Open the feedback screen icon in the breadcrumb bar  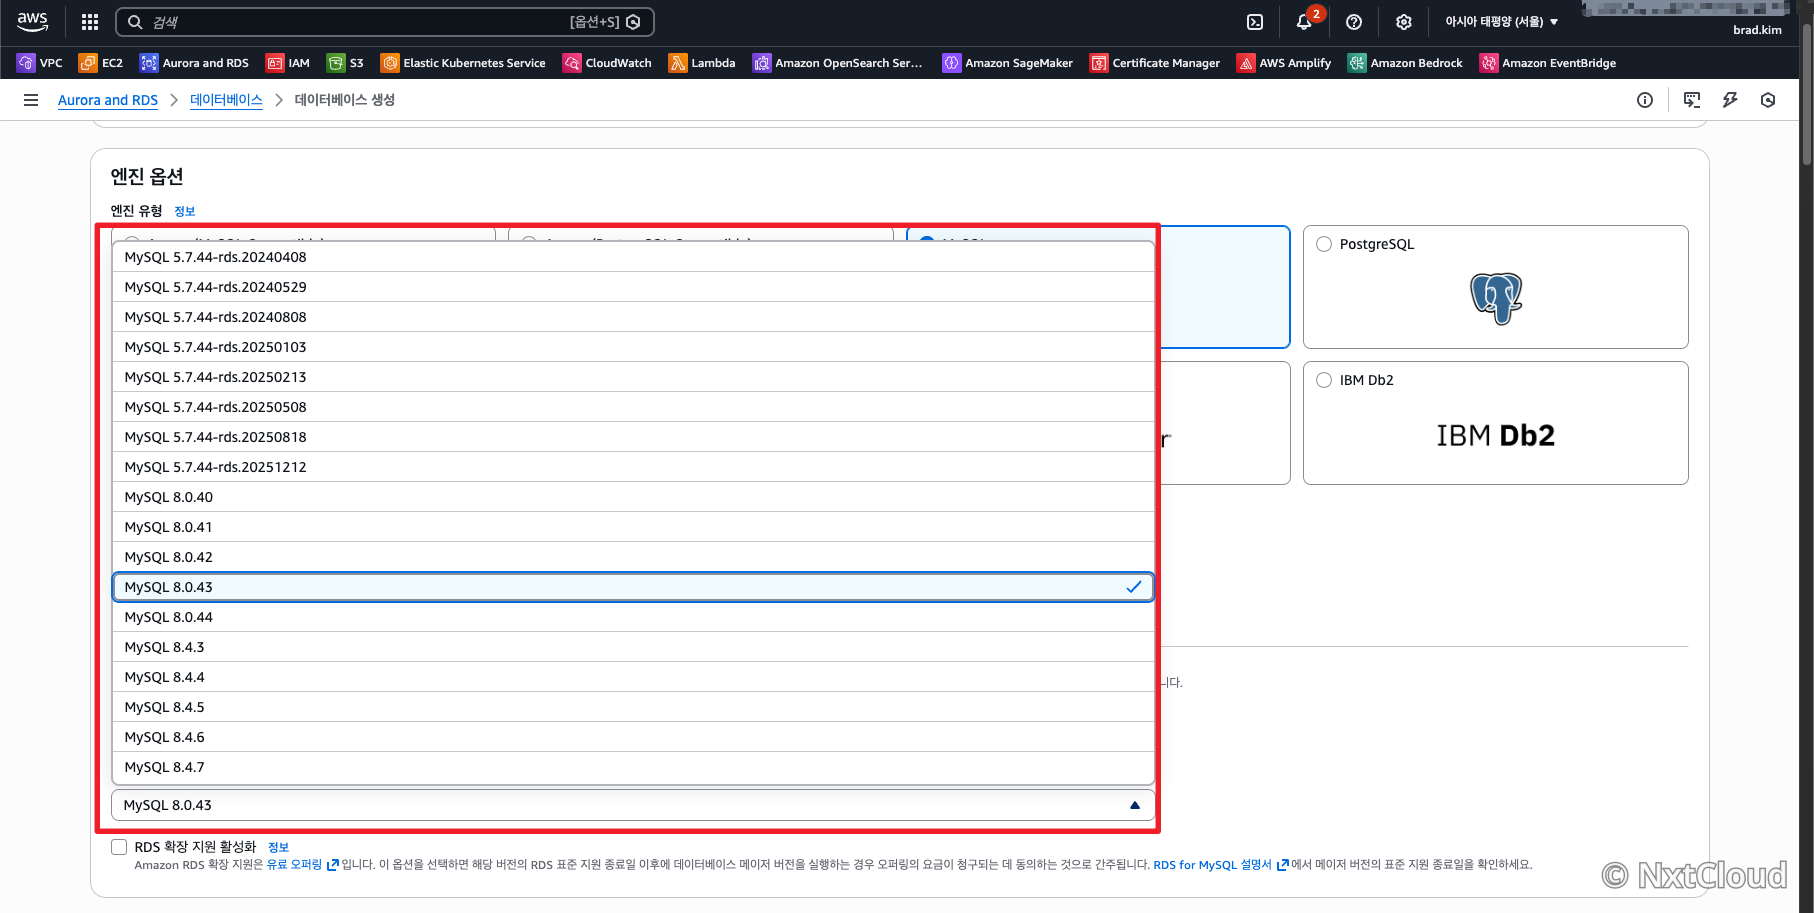[1692, 100]
